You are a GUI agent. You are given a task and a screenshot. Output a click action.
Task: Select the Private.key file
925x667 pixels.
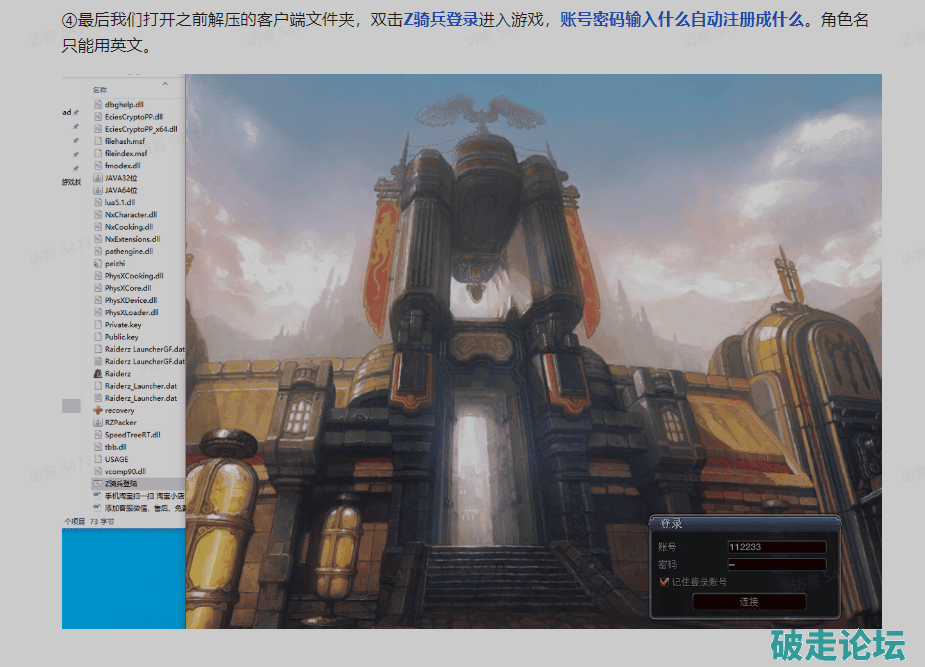click(x=123, y=324)
